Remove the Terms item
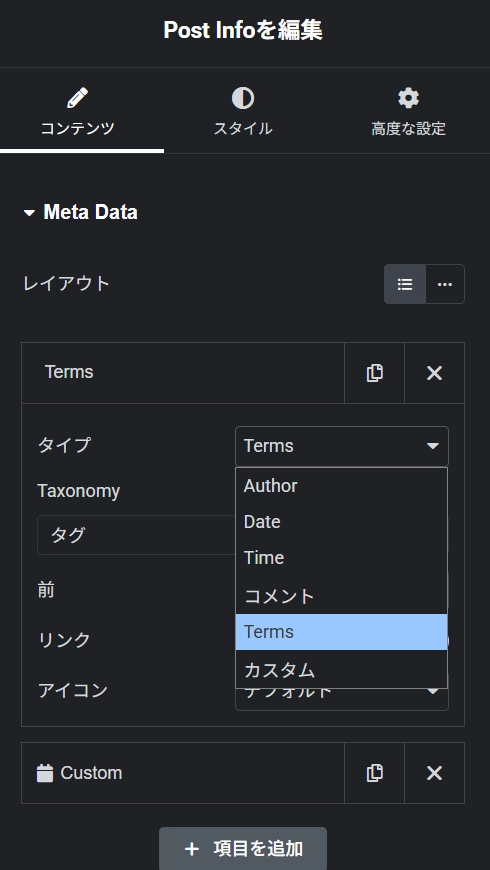490x870 pixels. [x=435, y=373]
